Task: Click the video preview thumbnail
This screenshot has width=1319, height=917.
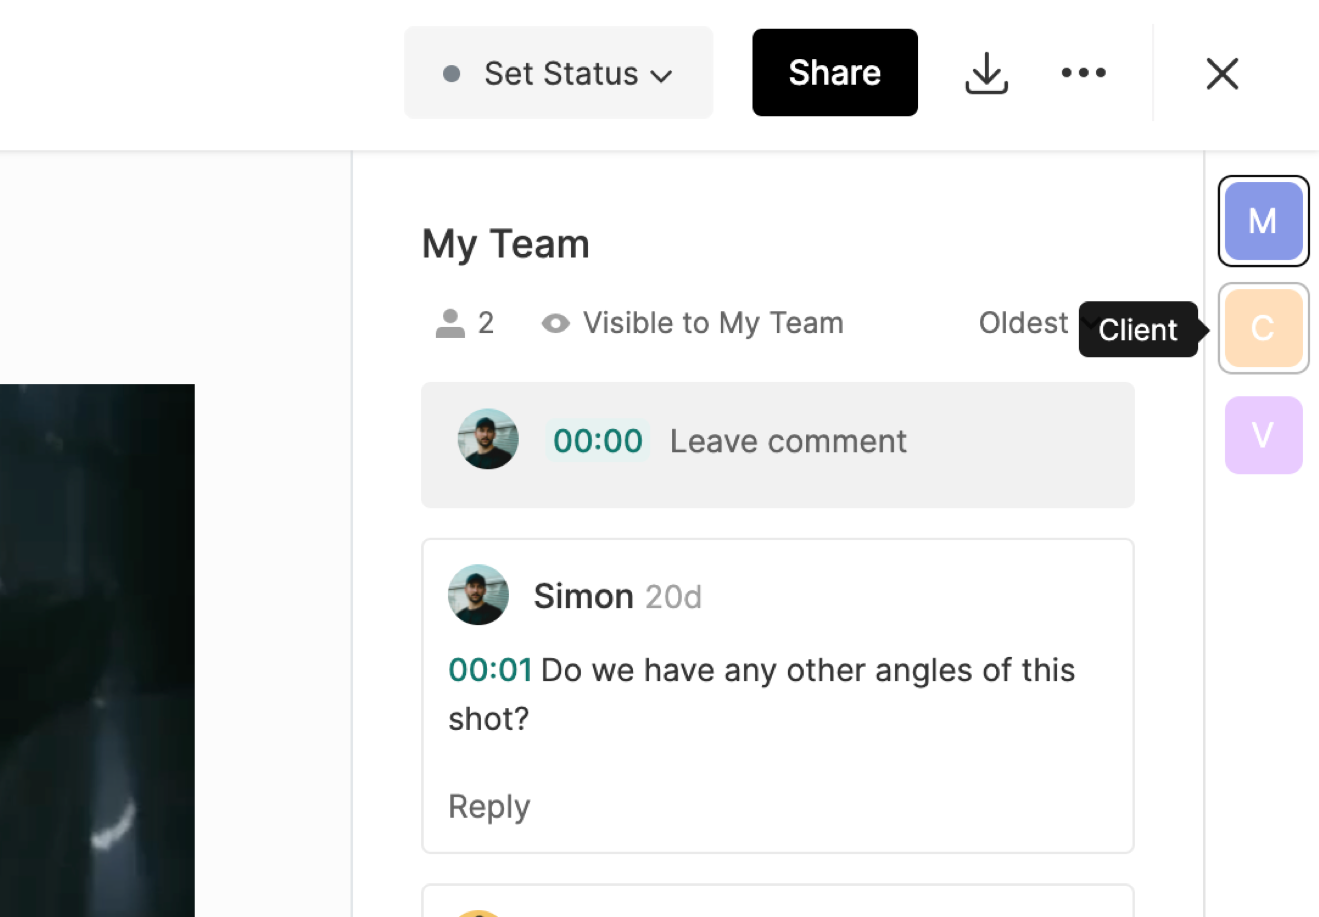Action: 97,650
